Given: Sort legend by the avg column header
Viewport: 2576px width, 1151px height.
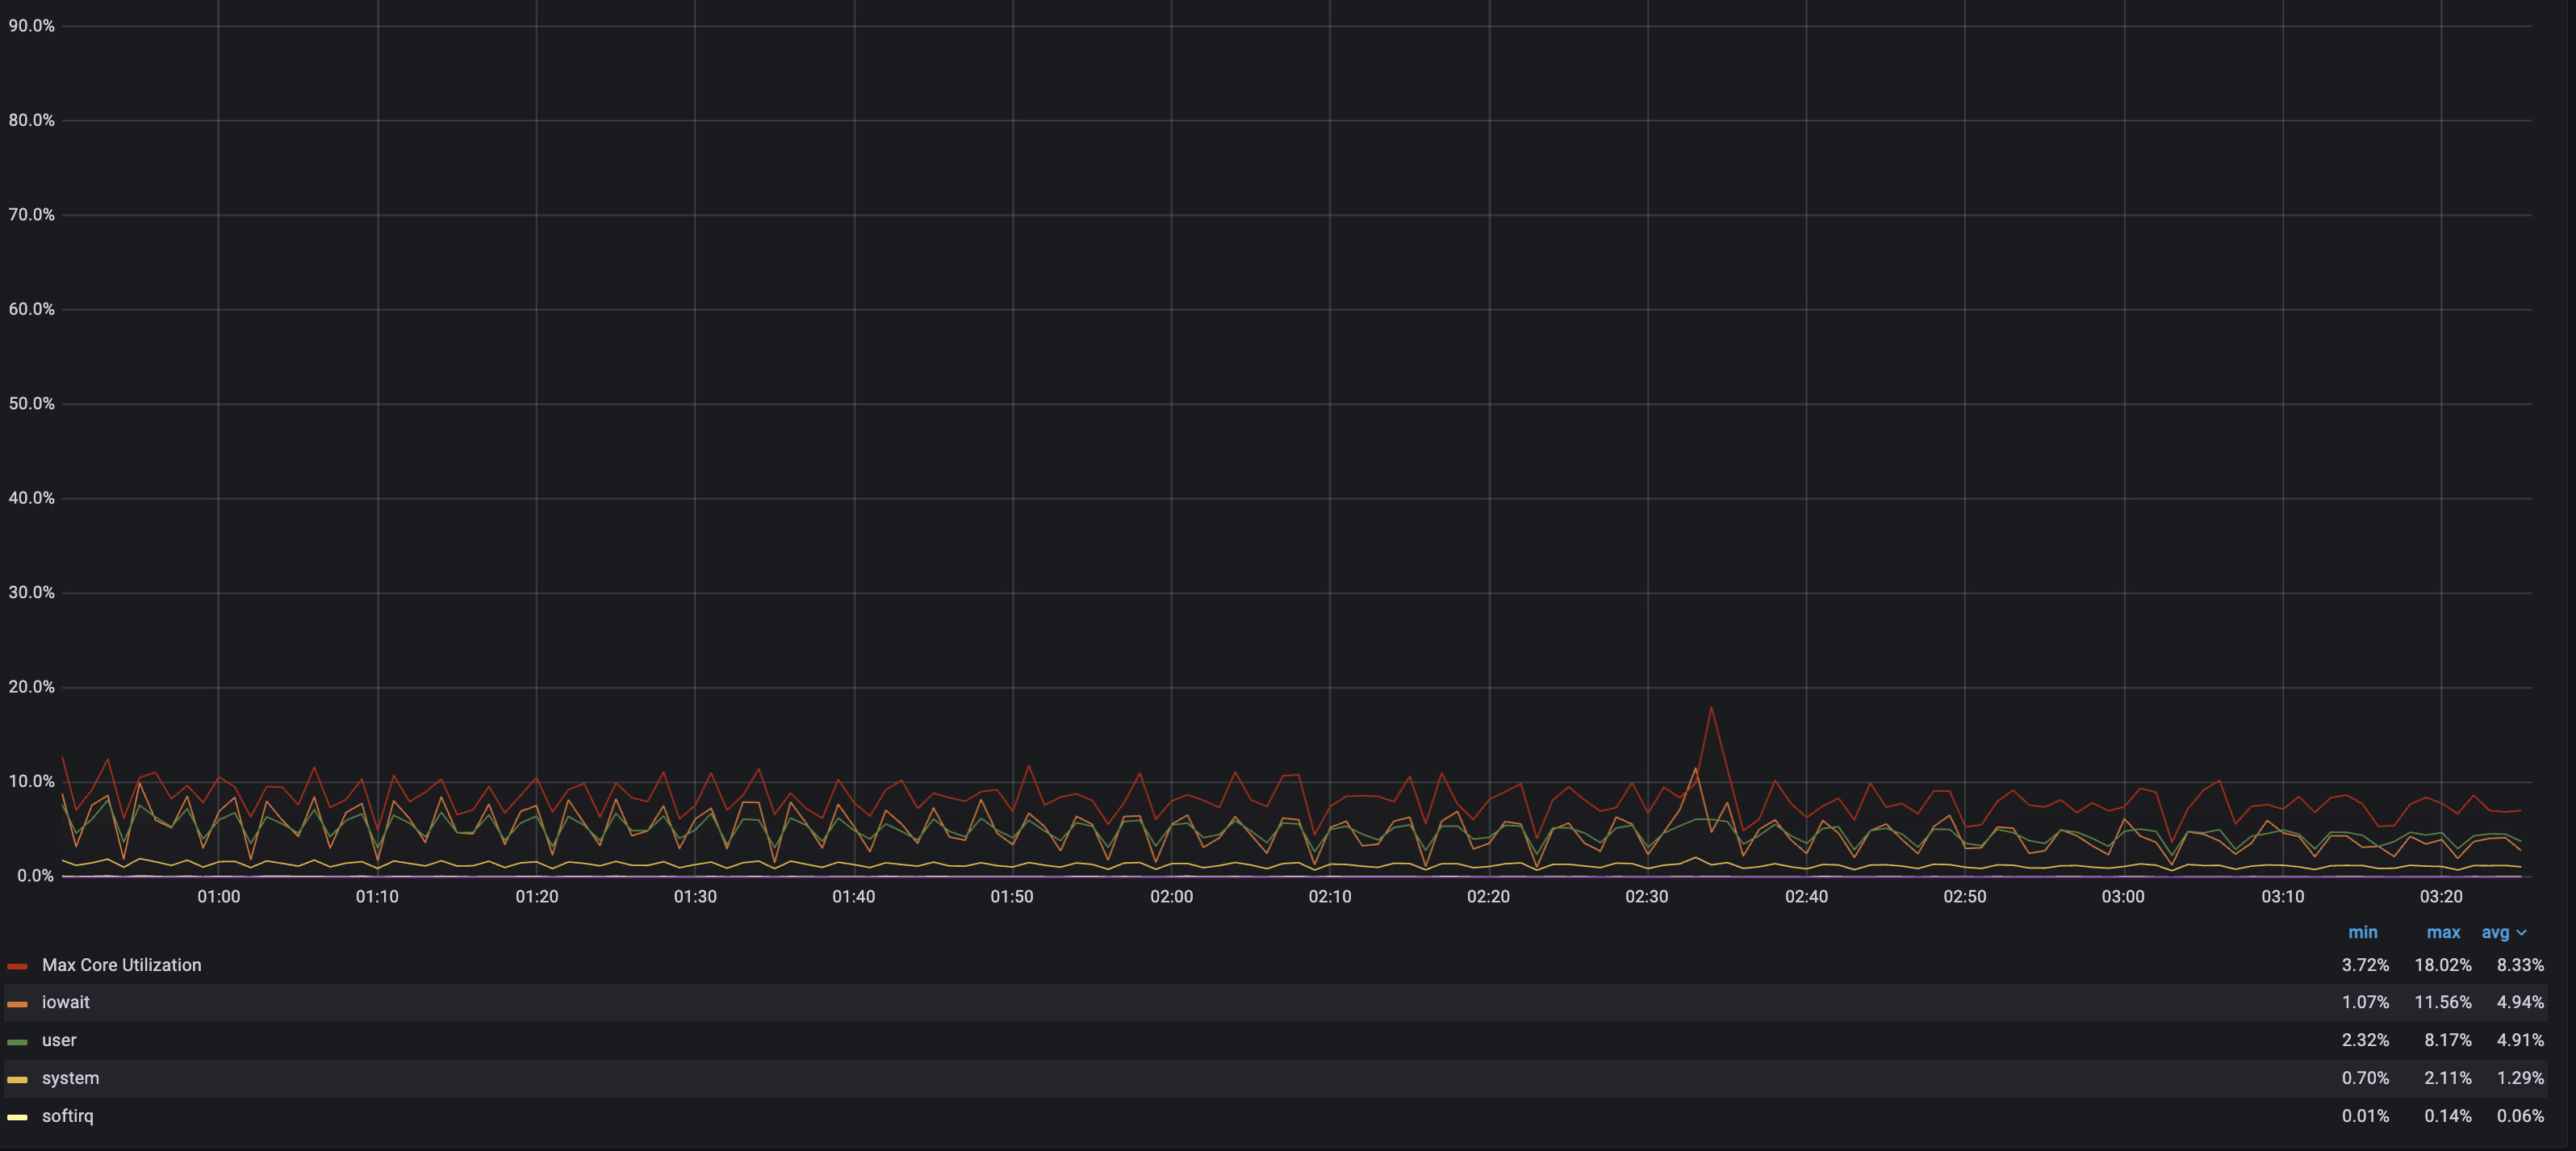Looking at the screenshot, I should (x=2495, y=932).
